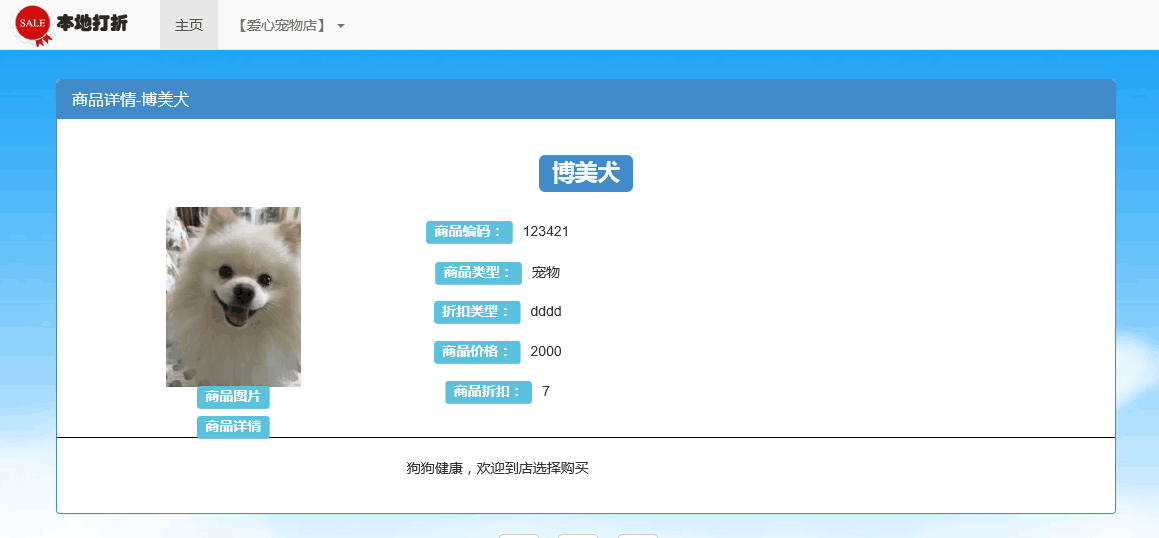Click the 商品详情-博美犬 panel header
This screenshot has width=1159, height=538.
click(x=585, y=100)
